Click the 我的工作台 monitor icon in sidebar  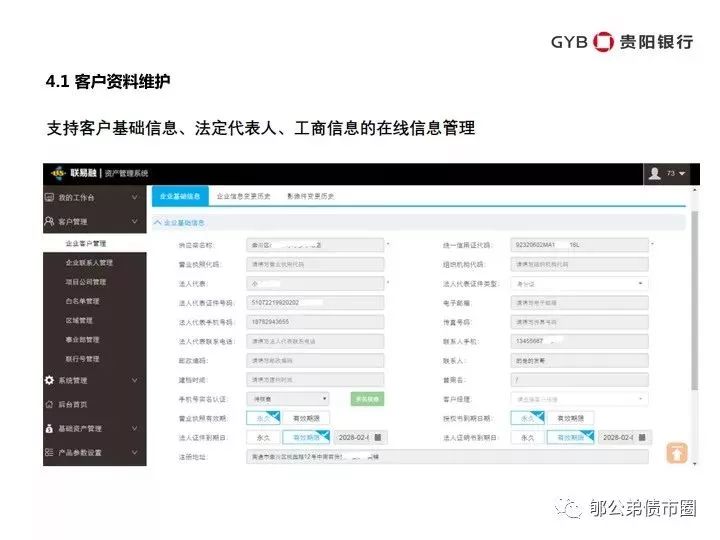coord(49,197)
